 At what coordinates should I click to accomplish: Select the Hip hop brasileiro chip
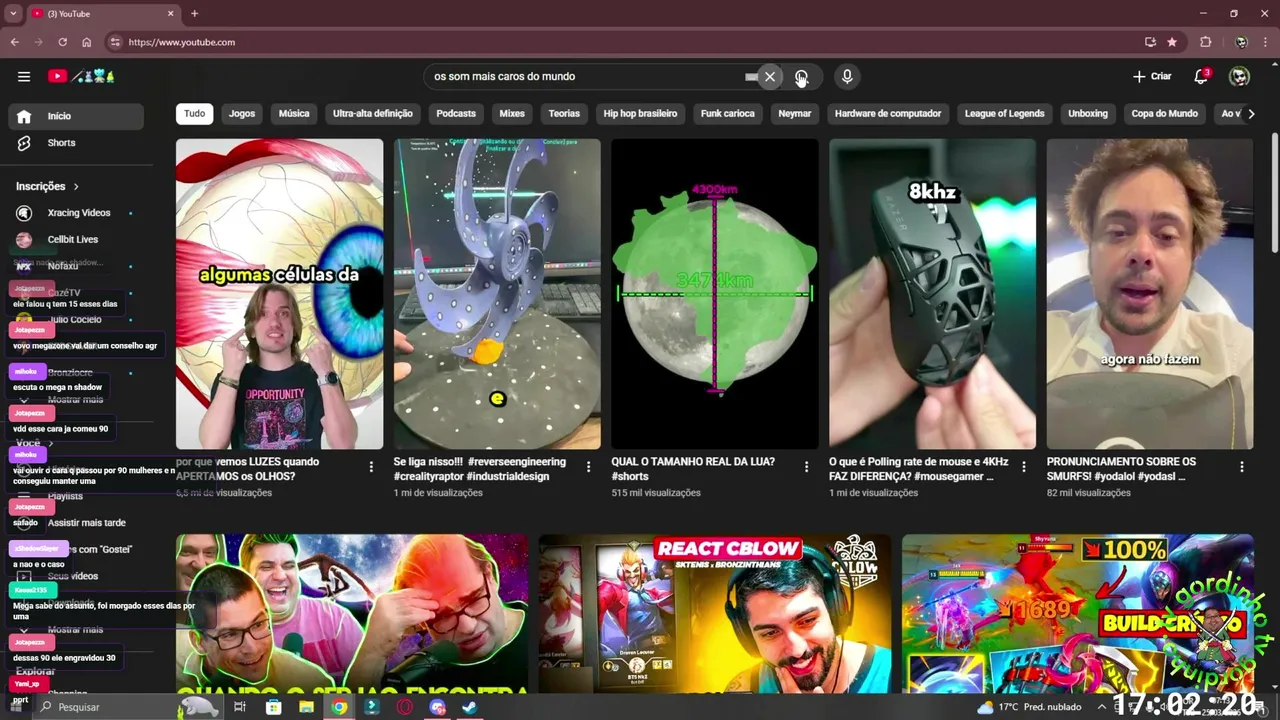pos(640,114)
